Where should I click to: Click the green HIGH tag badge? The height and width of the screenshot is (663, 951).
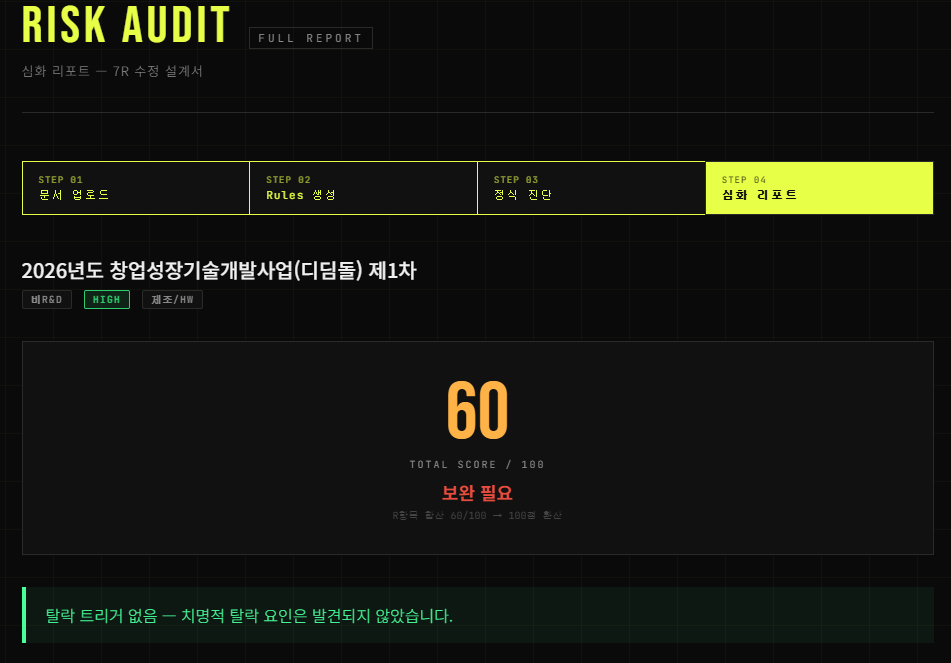click(x=107, y=300)
